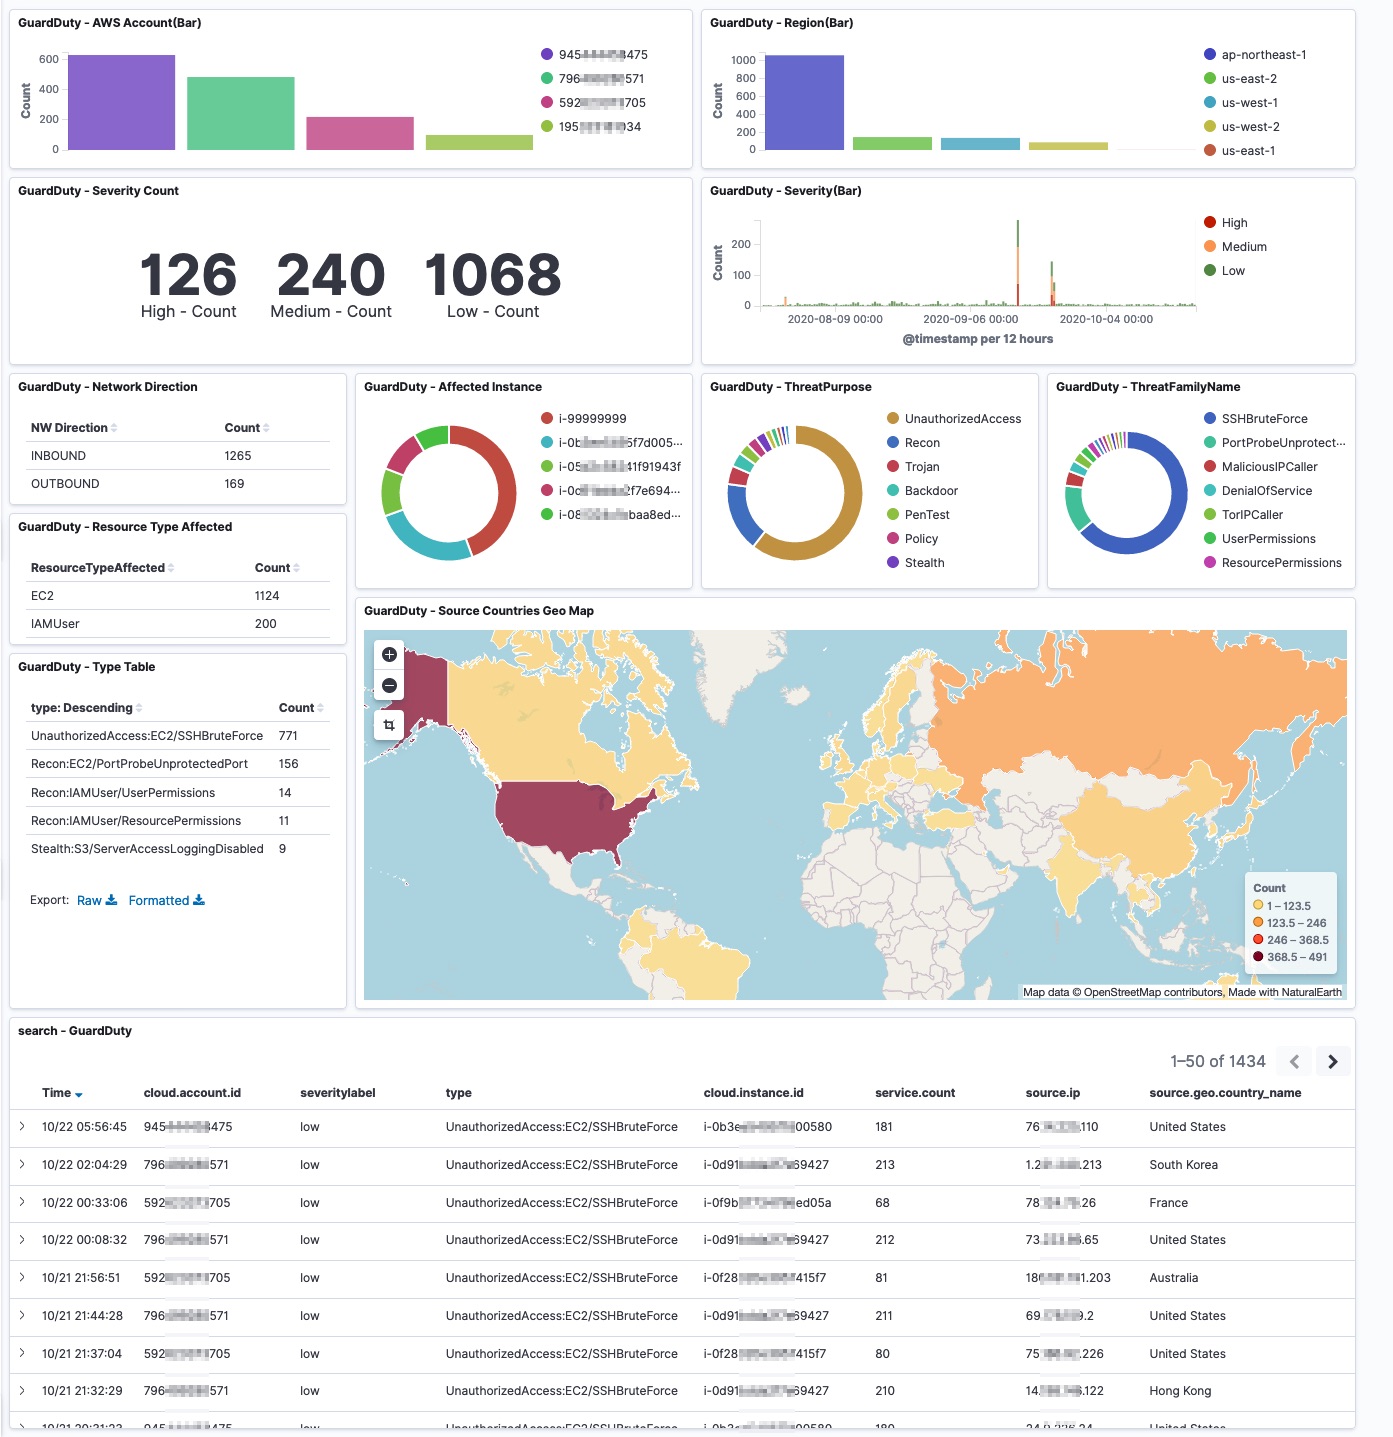Click the purple AWS account bar
Viewport: 1393px width, 1437px height.
121,103
